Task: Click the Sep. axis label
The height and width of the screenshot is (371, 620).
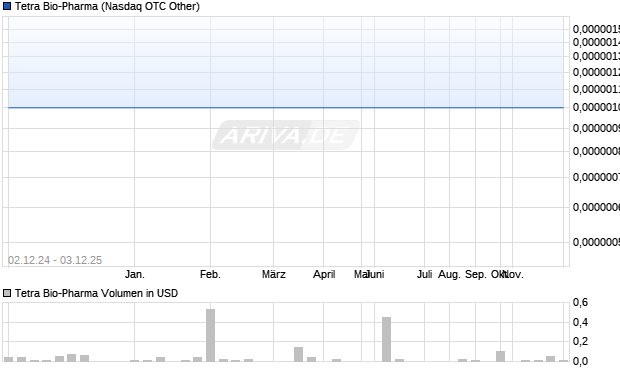Action: click(476, 274)
